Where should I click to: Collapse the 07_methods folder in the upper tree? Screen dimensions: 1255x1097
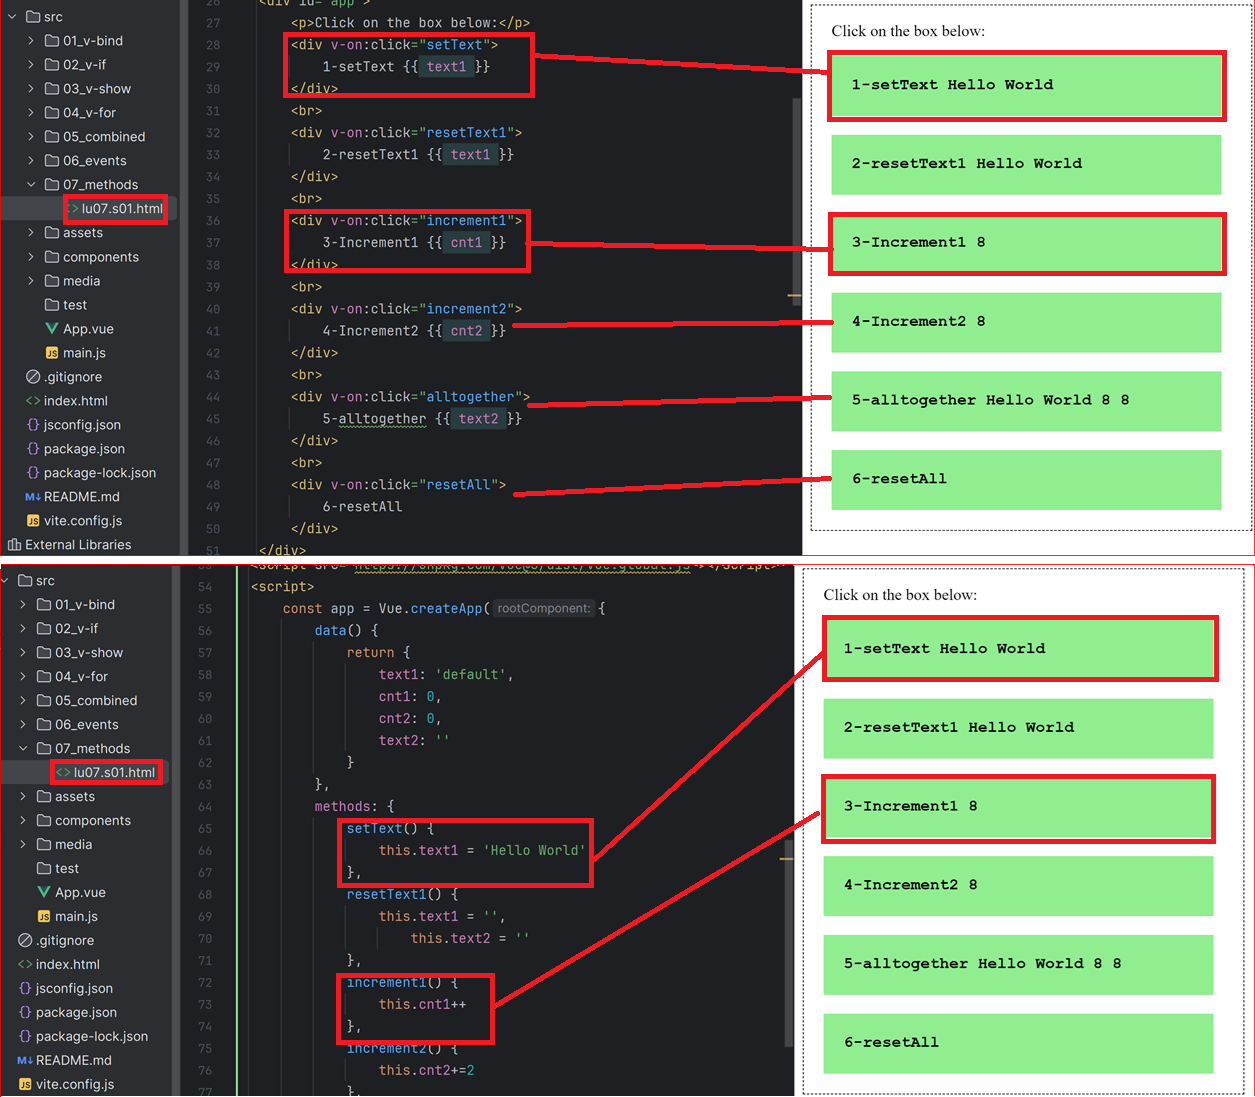tap(31, 185)
